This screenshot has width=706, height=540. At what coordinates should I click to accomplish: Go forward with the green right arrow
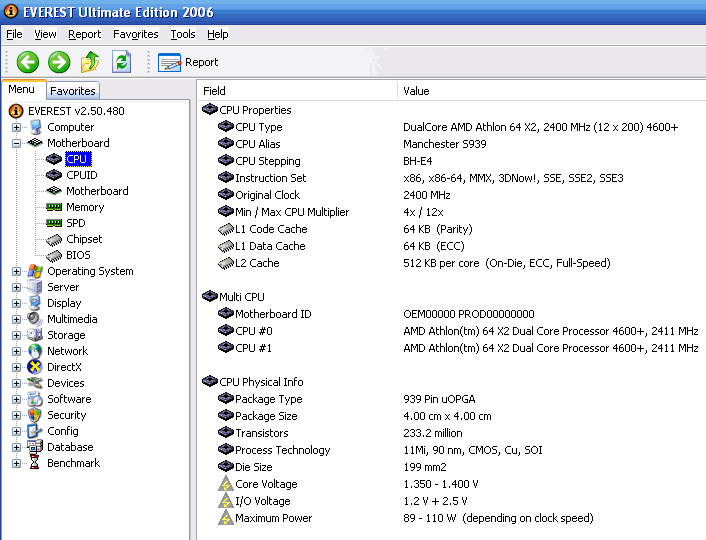pos(59,62)
